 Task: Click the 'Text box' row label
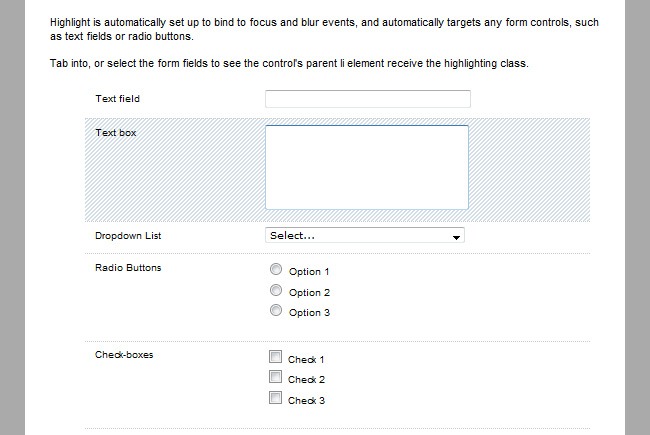[115, 132]
